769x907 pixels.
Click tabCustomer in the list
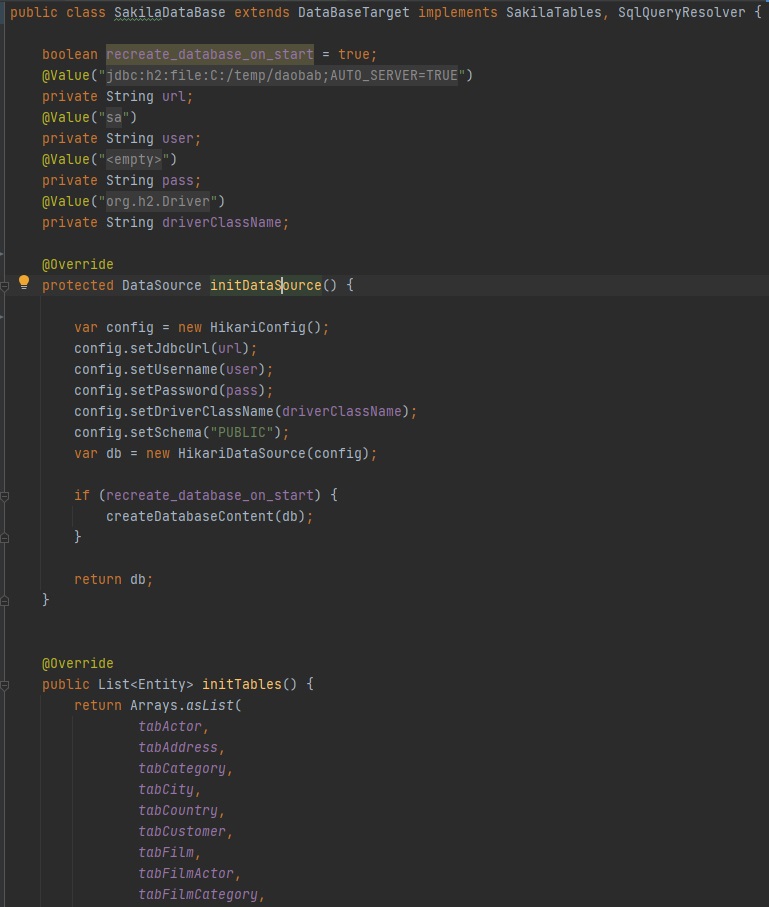pyautogui.click(x=182, y=832)
